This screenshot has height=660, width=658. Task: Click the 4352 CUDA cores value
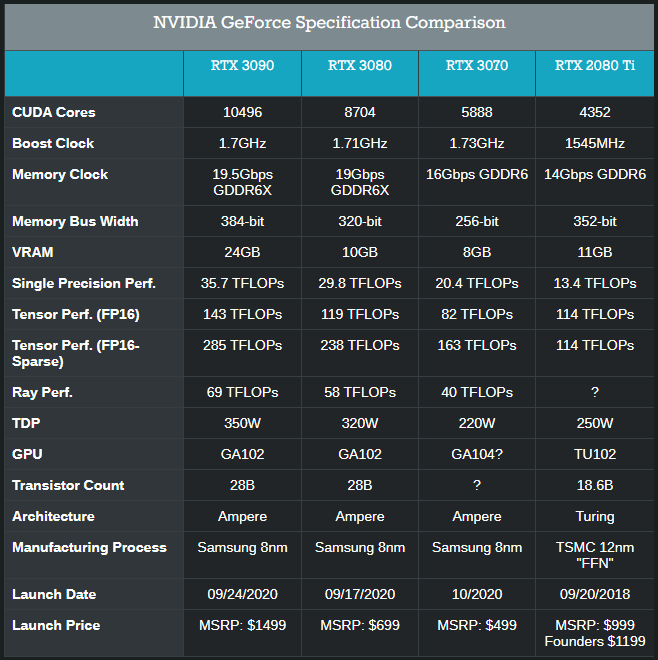click(x=595, y=112)
